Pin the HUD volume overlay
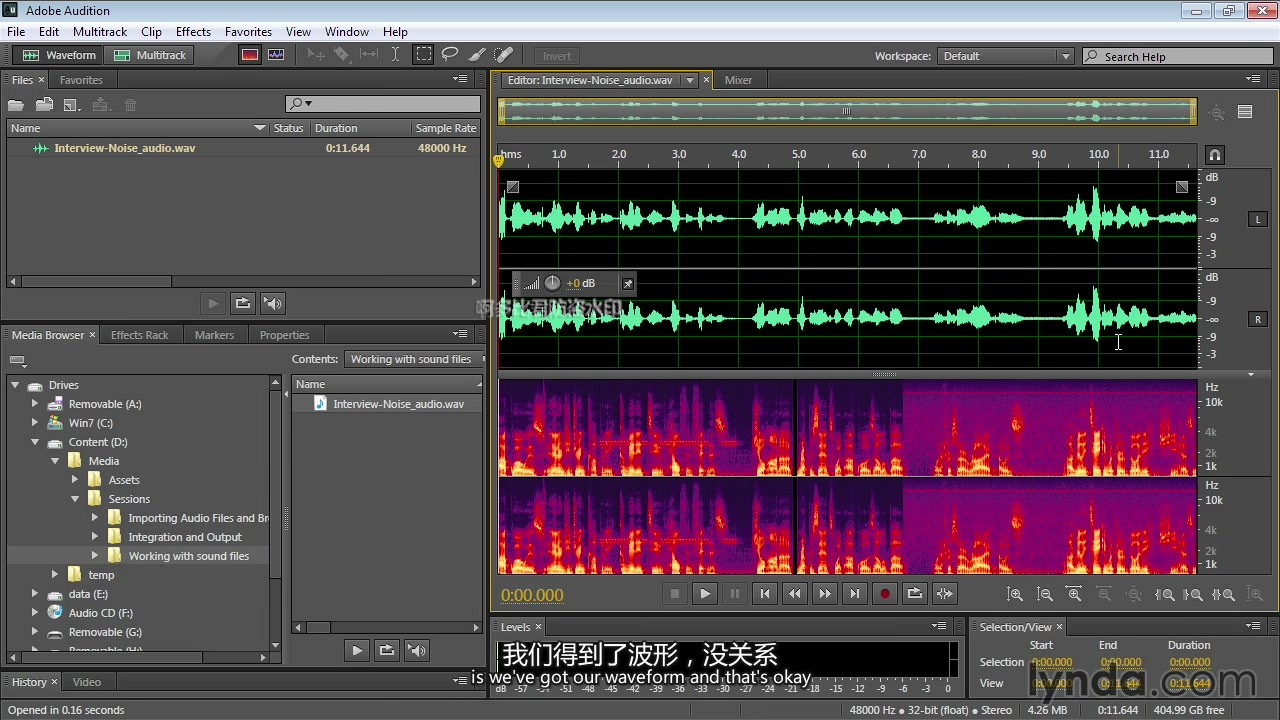Image resolution: width=1280 pixels, height=720 pixels. click(628, 283)
